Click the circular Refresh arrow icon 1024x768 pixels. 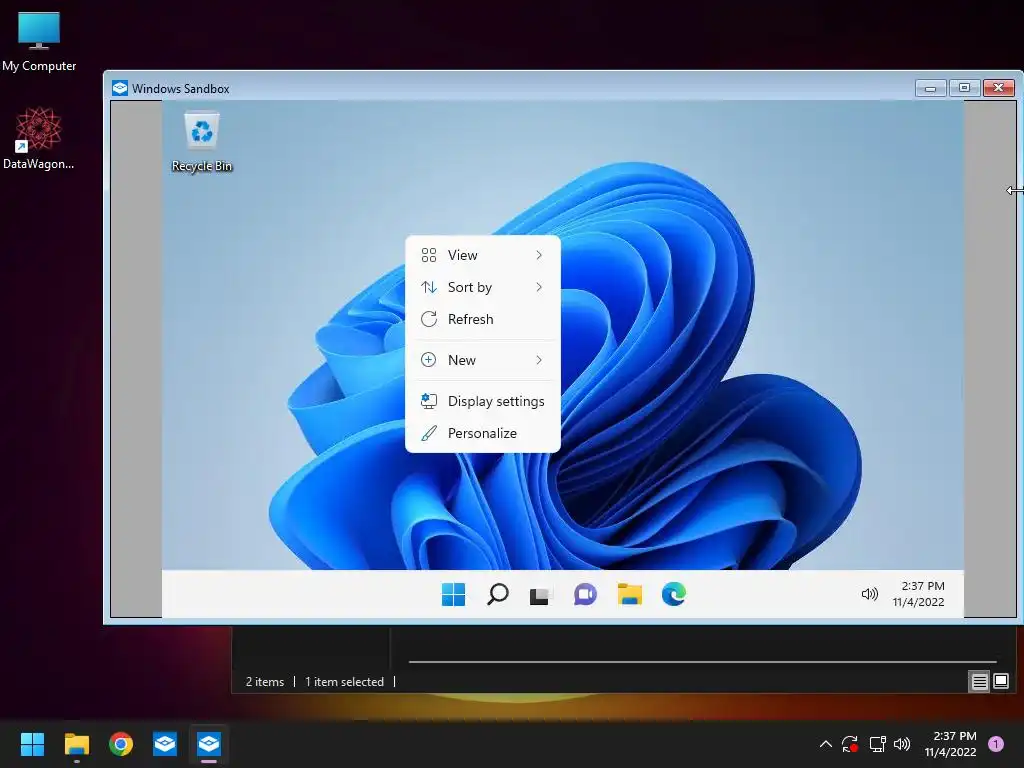(x=428, y=319)
